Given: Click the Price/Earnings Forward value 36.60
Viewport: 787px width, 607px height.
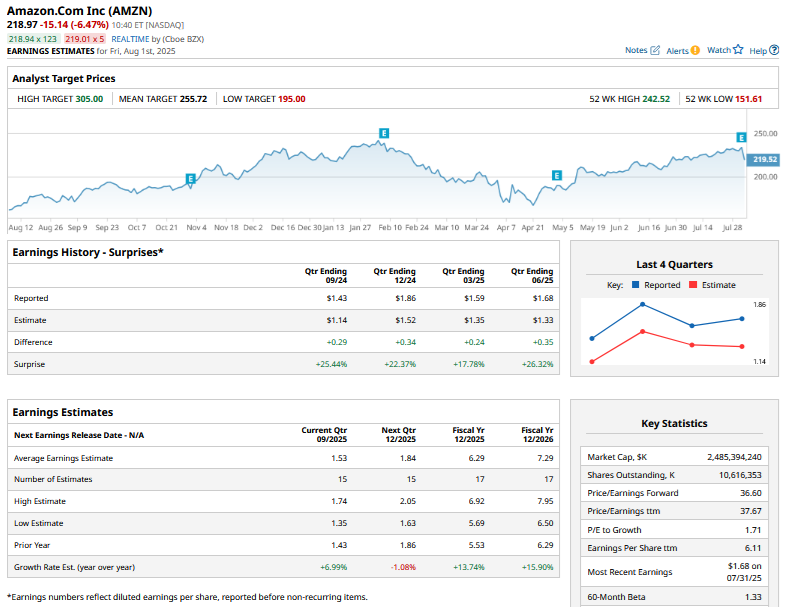Looking at the screenshot, I should coord(751,493).
